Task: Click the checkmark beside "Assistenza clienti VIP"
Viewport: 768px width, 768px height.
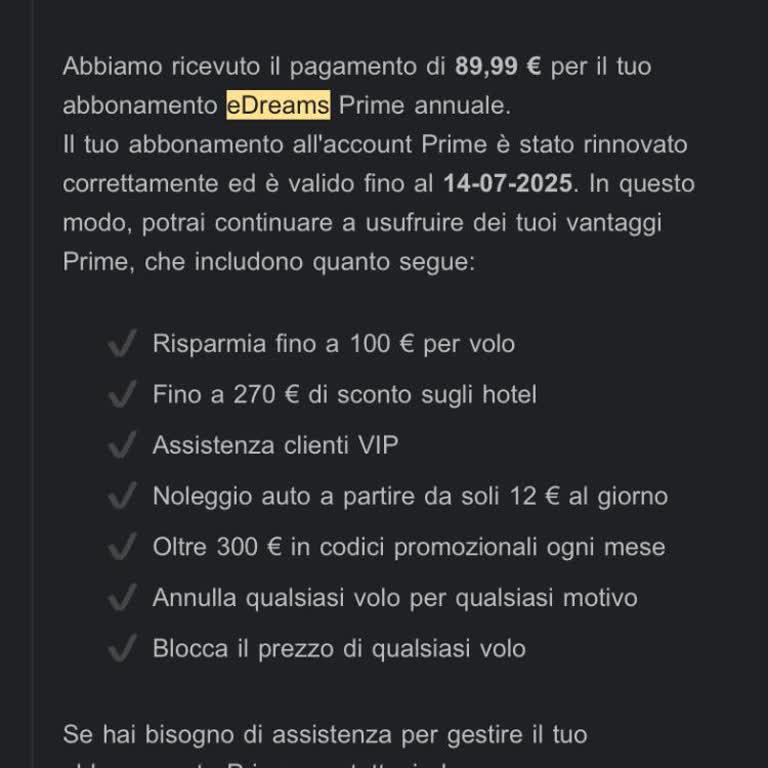Action: click(x=121, y=446)
